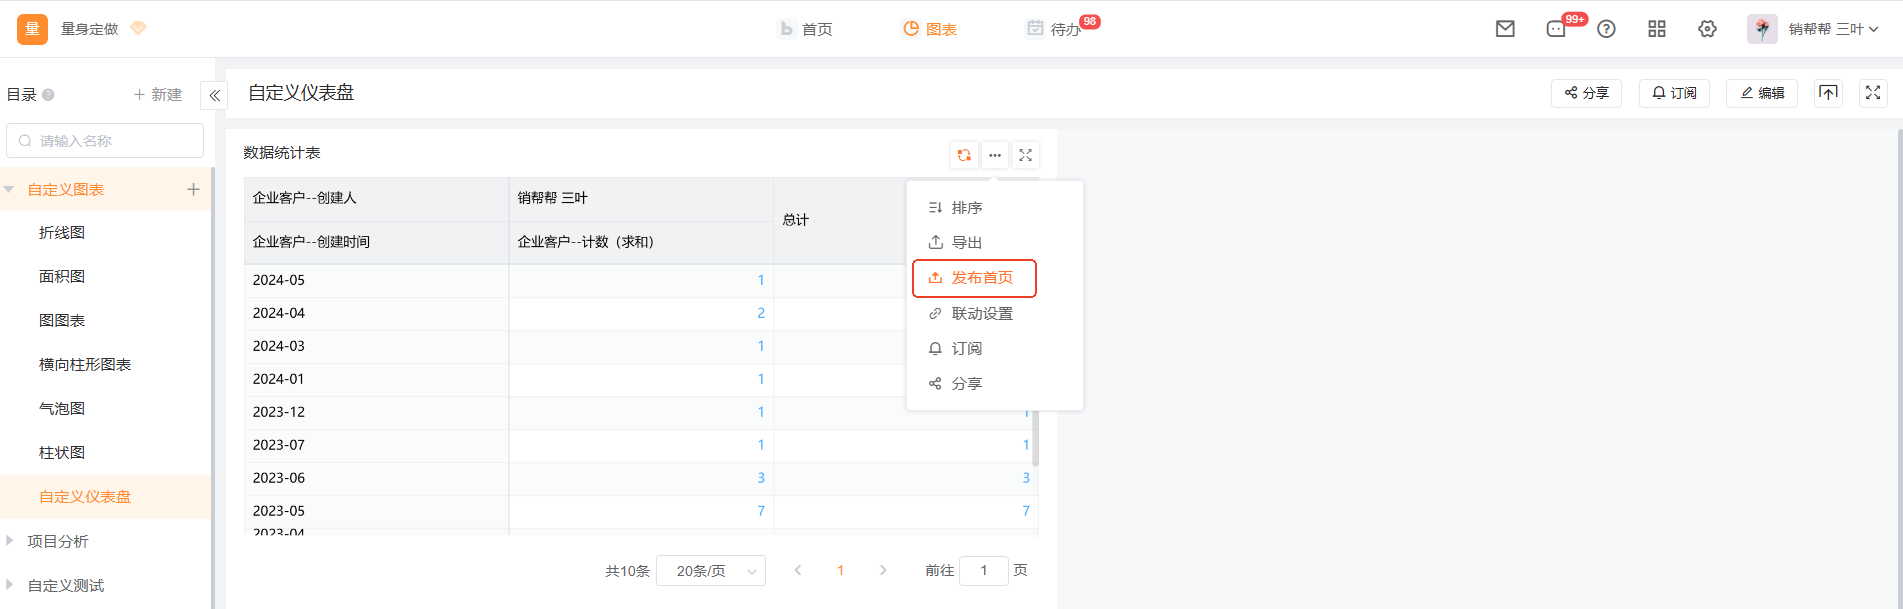Click the 订阅 button in the header
Viewport: 1903px width, 609px height.
click(x=1674, y=93)
